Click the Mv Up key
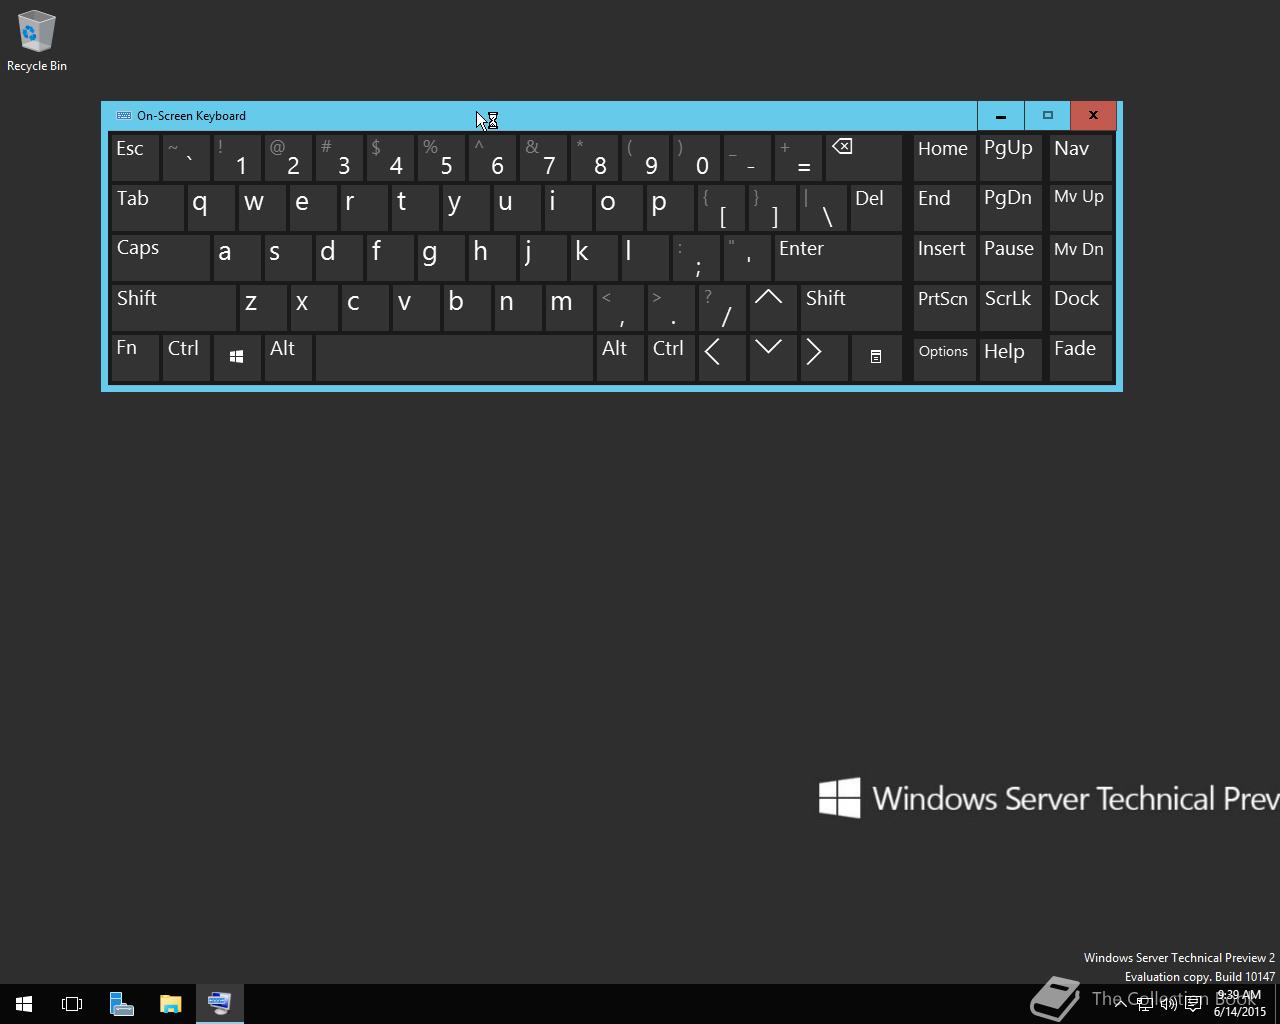Image resolution: width=1280 pixels, height=1024 pixels. (1080, 208)
